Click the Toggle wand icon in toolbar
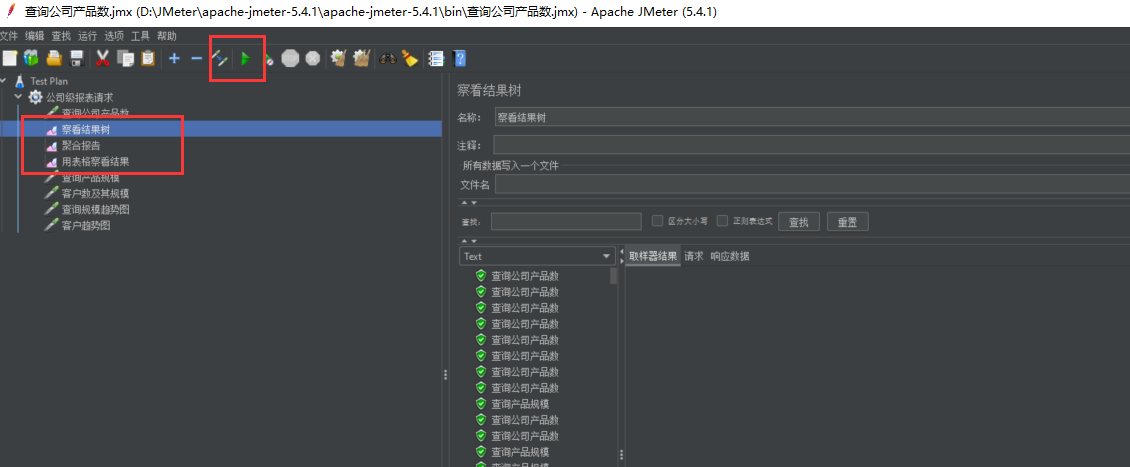 click(220, 59)
